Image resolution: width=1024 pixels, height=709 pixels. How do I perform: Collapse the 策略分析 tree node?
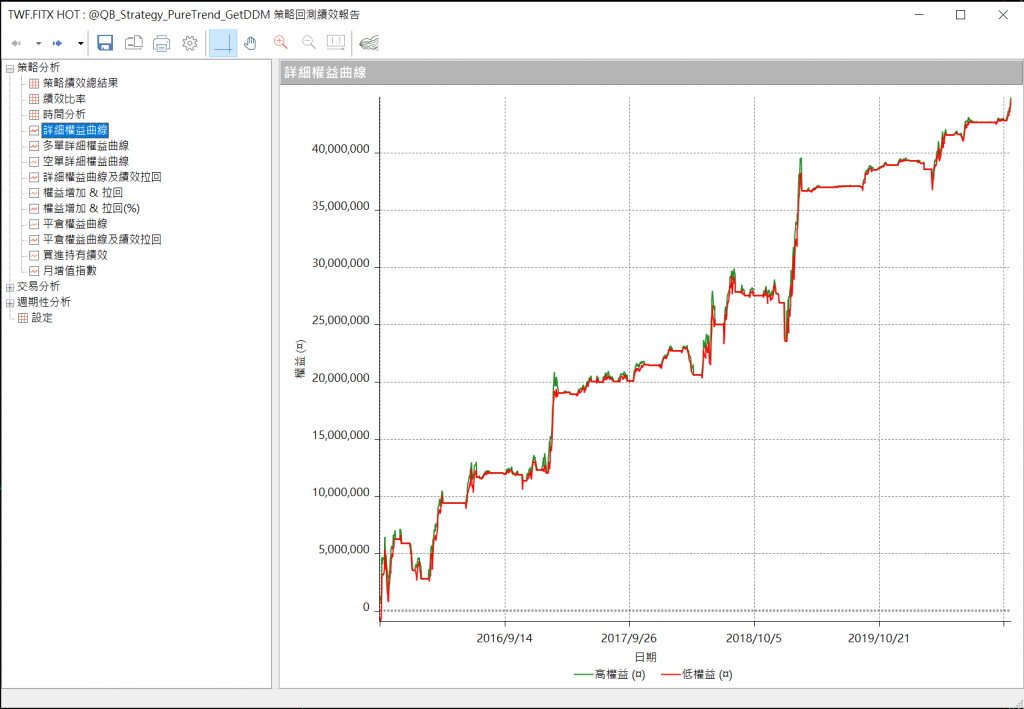click(10, 68)
